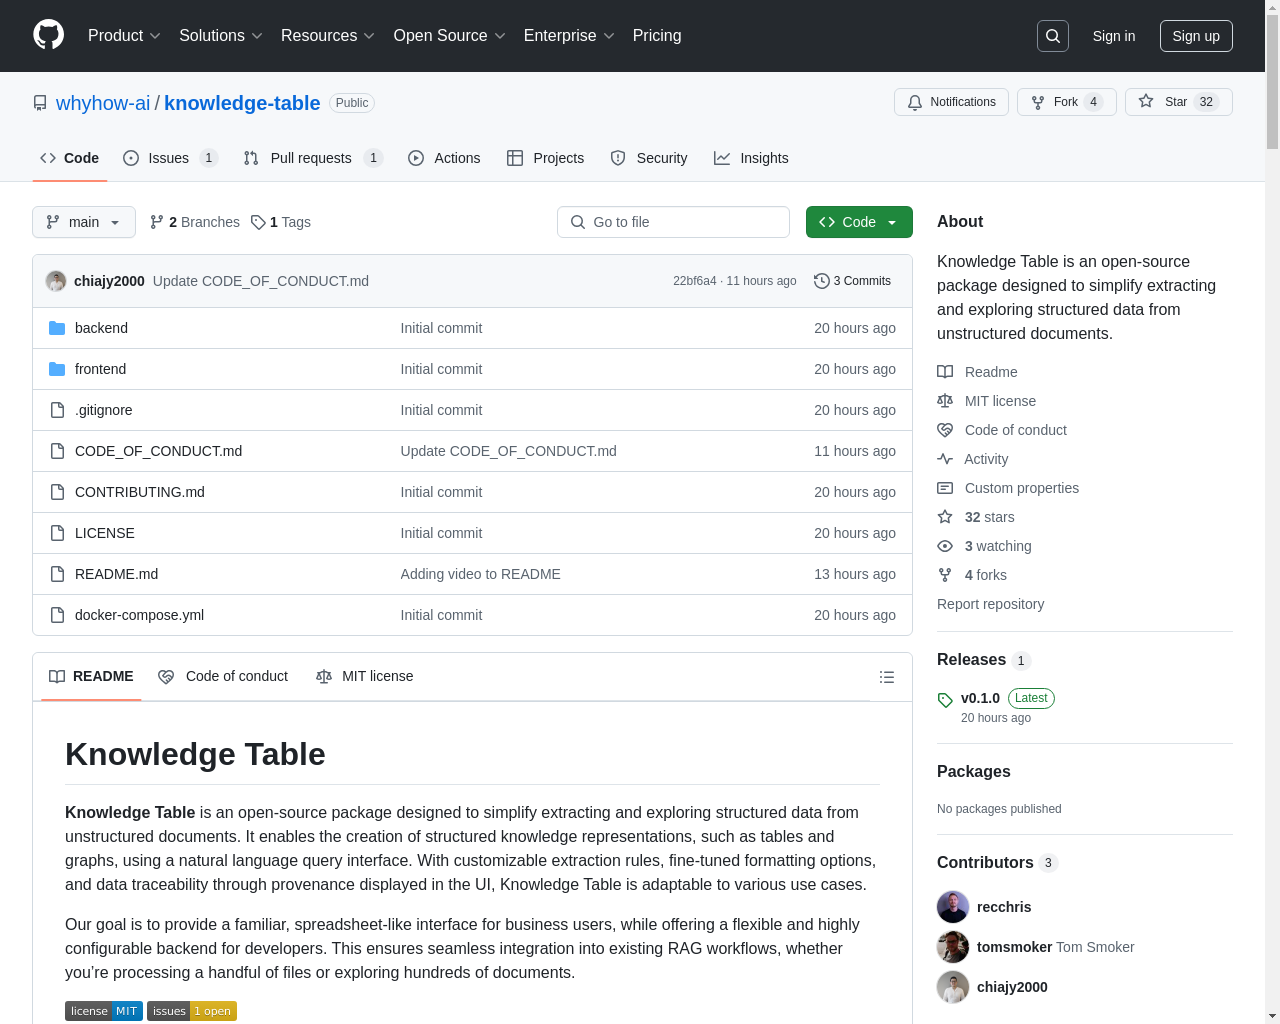Open commit hash 22bf6a4
This screenshot has width=1280, height=1024.
(x=695, y=281)
